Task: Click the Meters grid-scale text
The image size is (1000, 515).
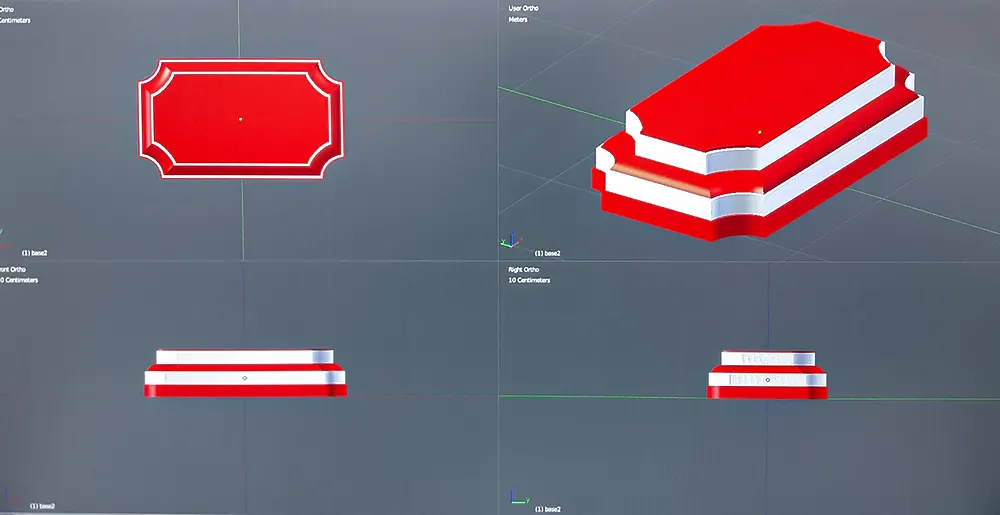Action: point(517,20)
